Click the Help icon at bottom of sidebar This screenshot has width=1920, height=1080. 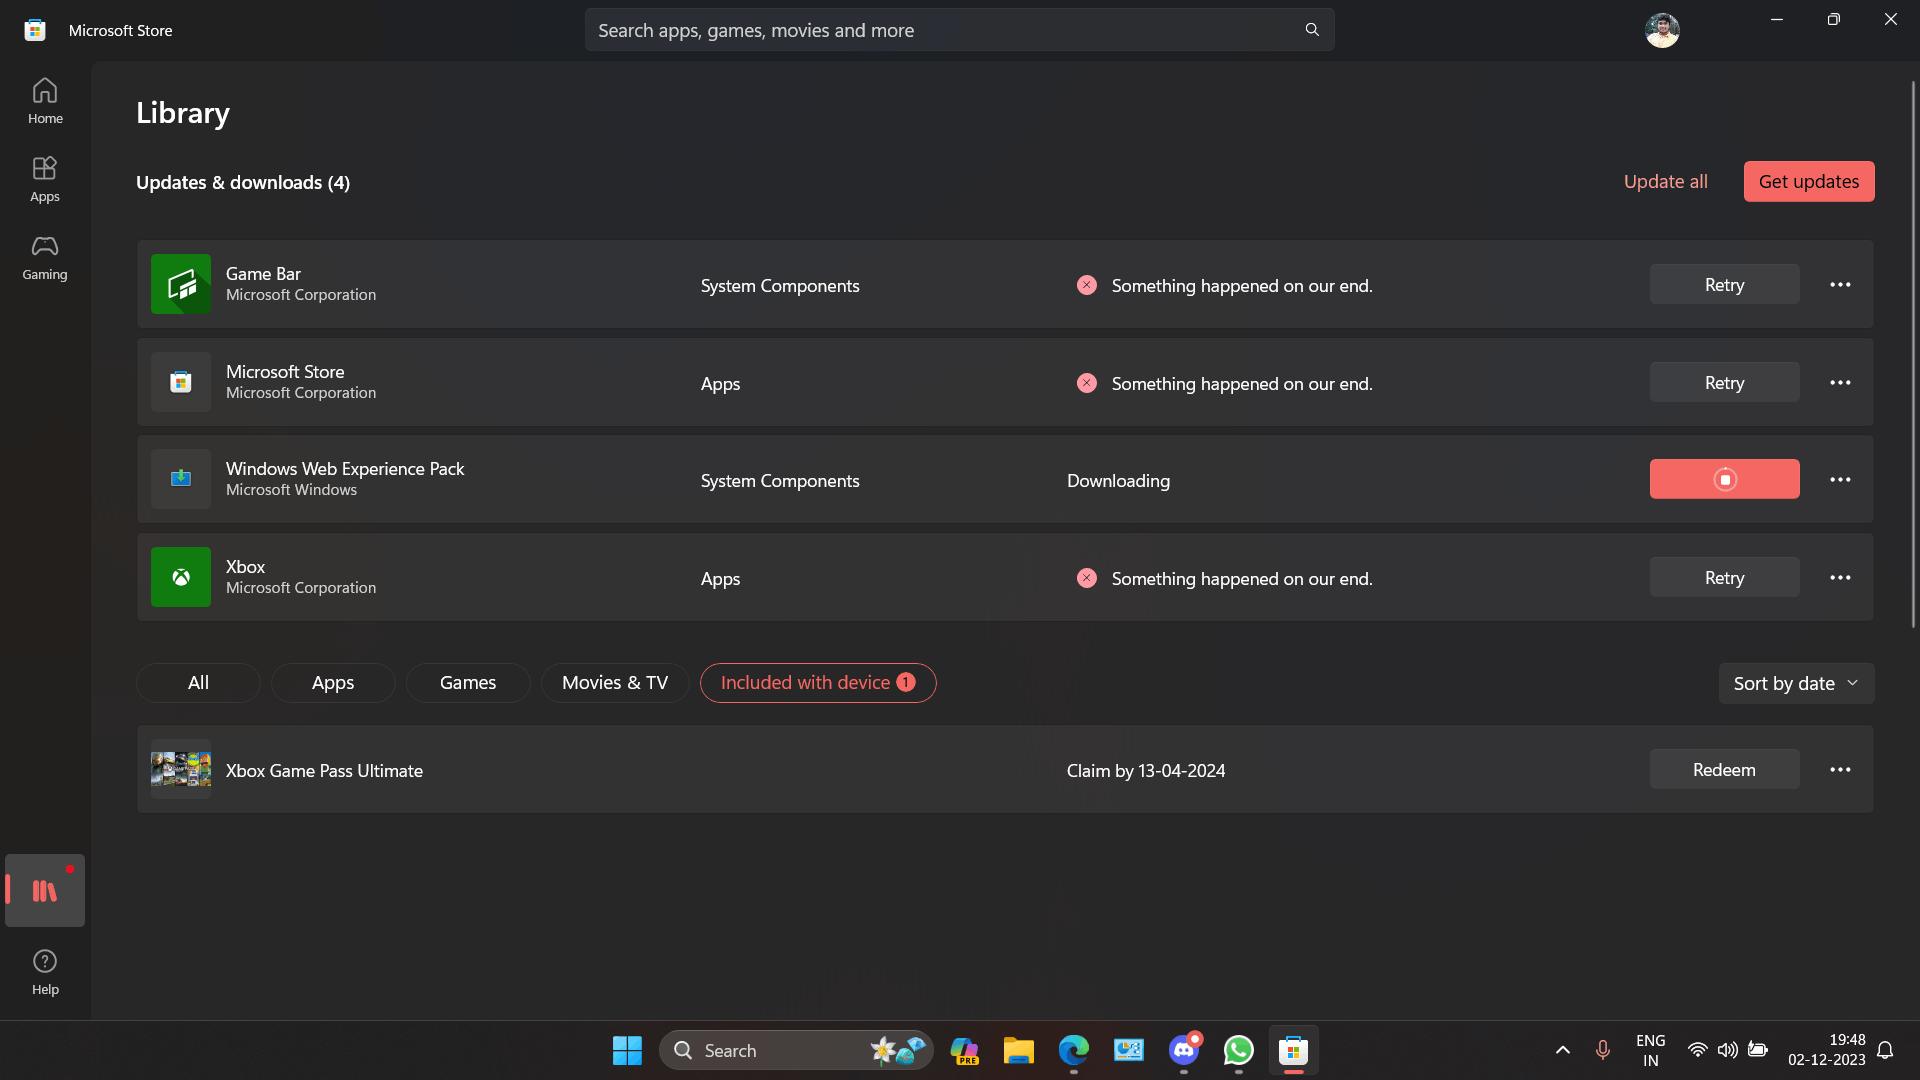point(46,972)
